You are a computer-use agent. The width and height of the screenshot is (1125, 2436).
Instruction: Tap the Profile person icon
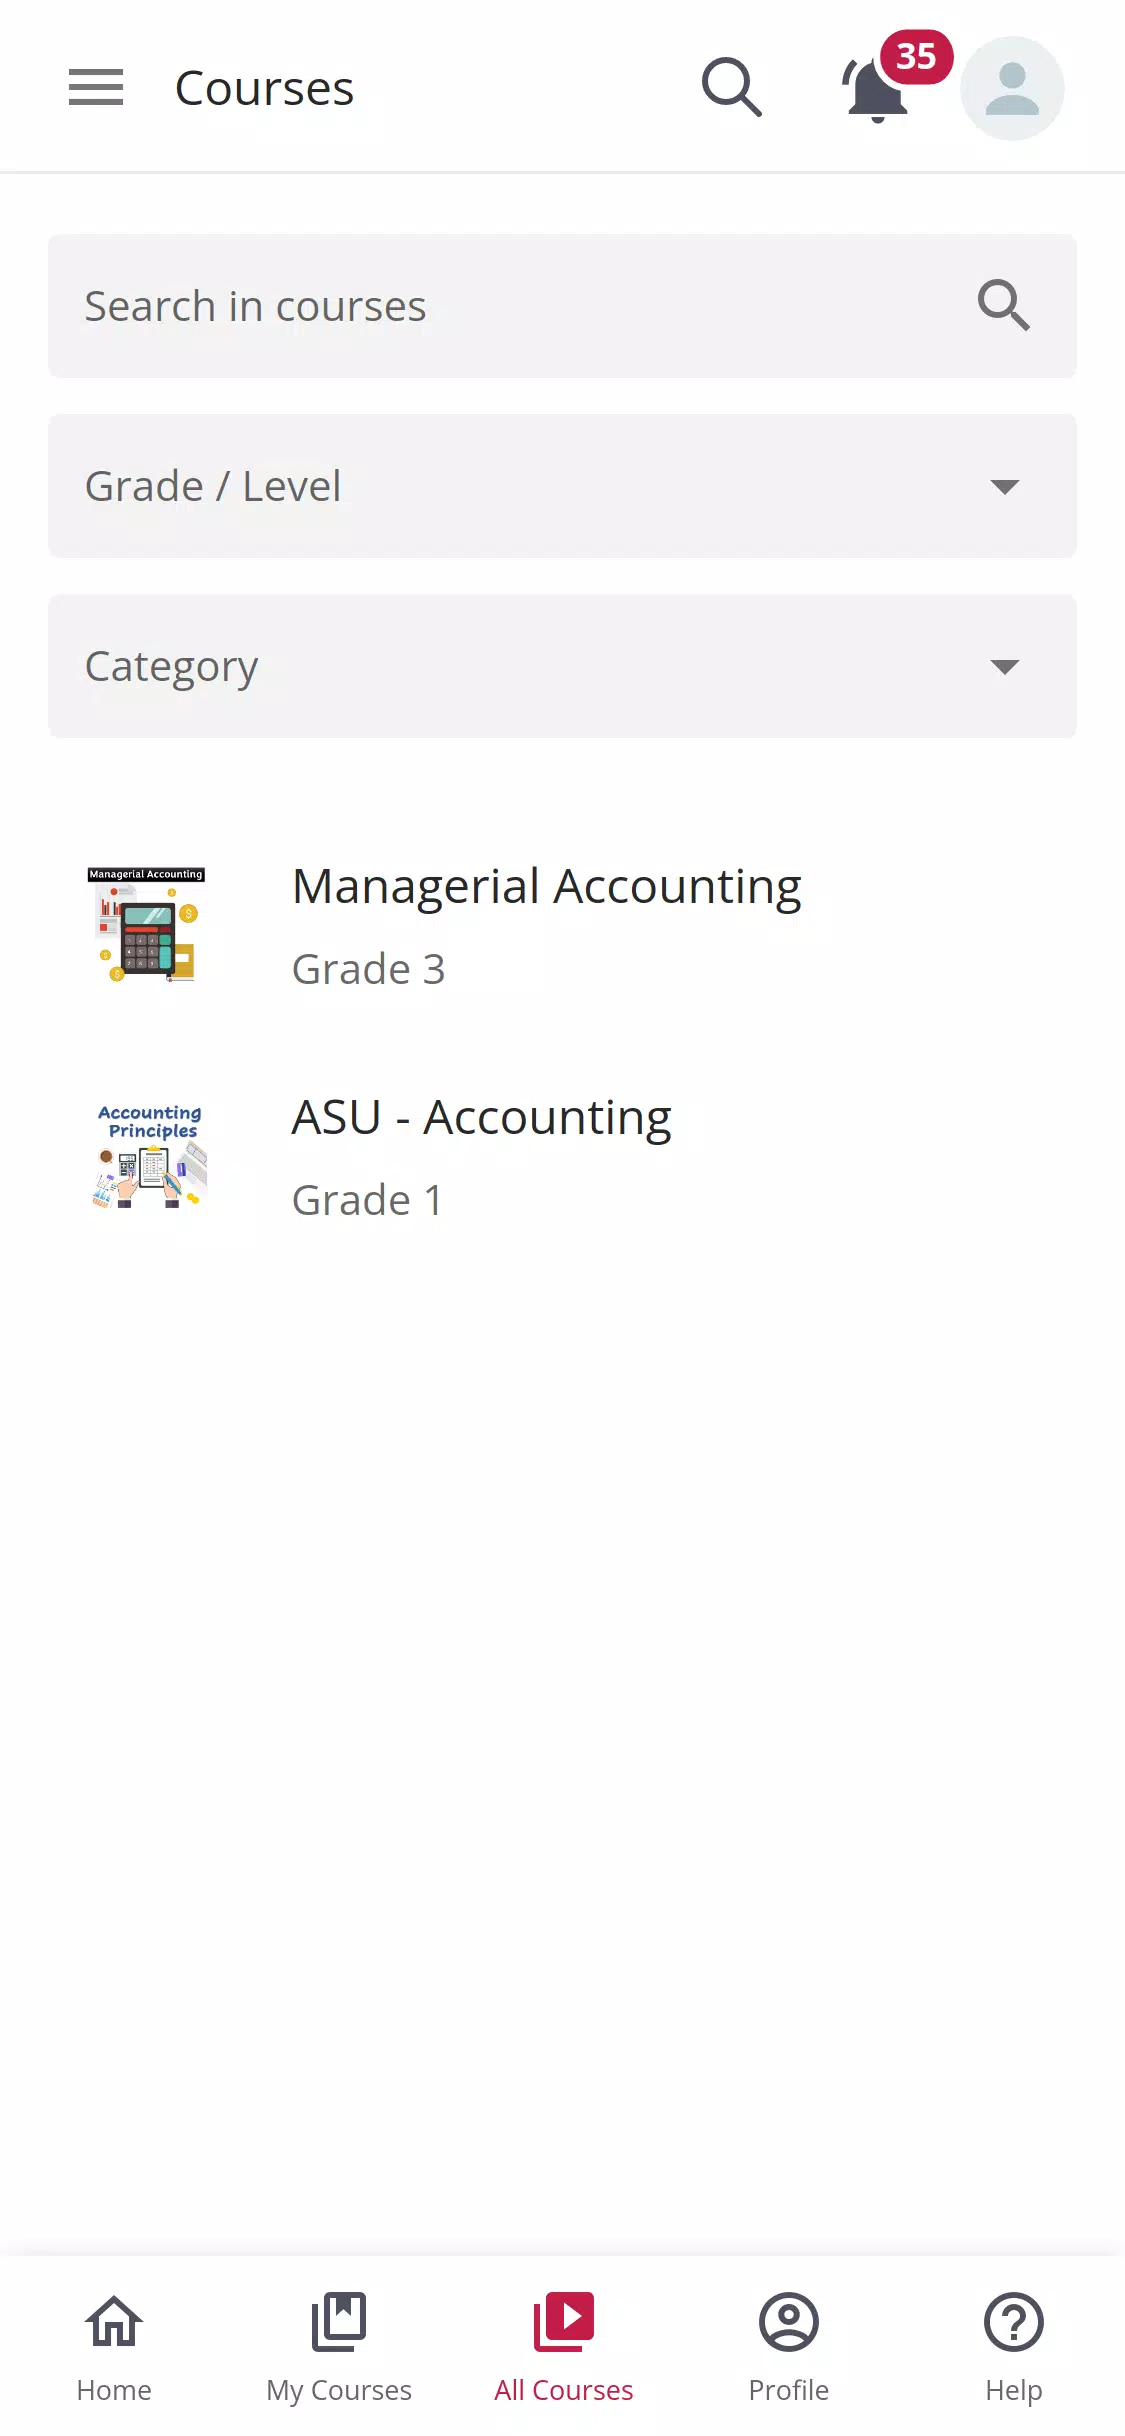point(789,2321)
